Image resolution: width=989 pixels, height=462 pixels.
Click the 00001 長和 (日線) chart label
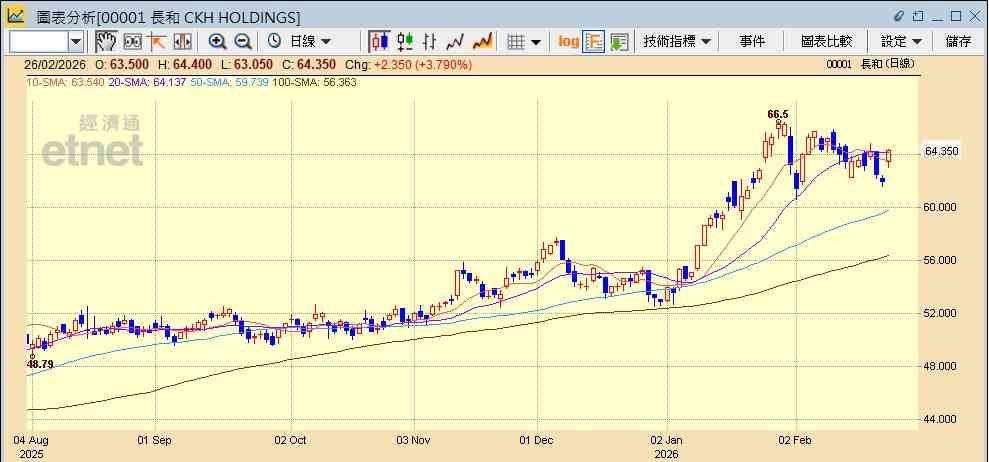870,64
